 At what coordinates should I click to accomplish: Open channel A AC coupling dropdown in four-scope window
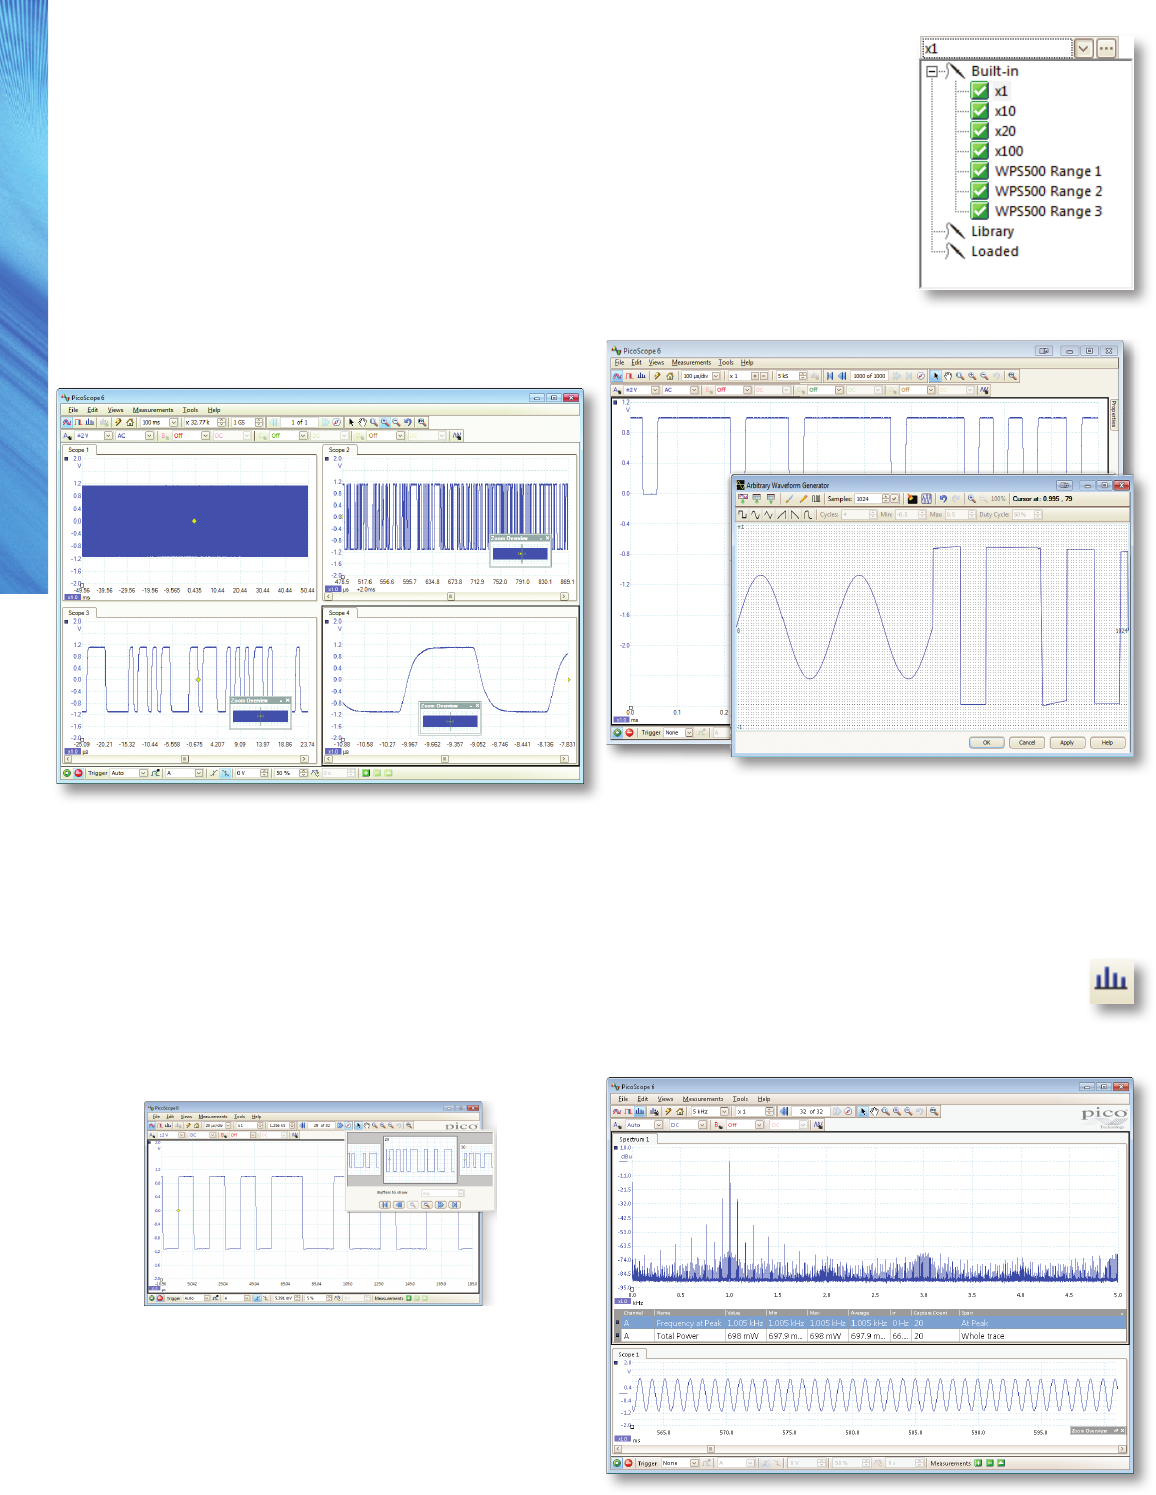pos(150,436)
